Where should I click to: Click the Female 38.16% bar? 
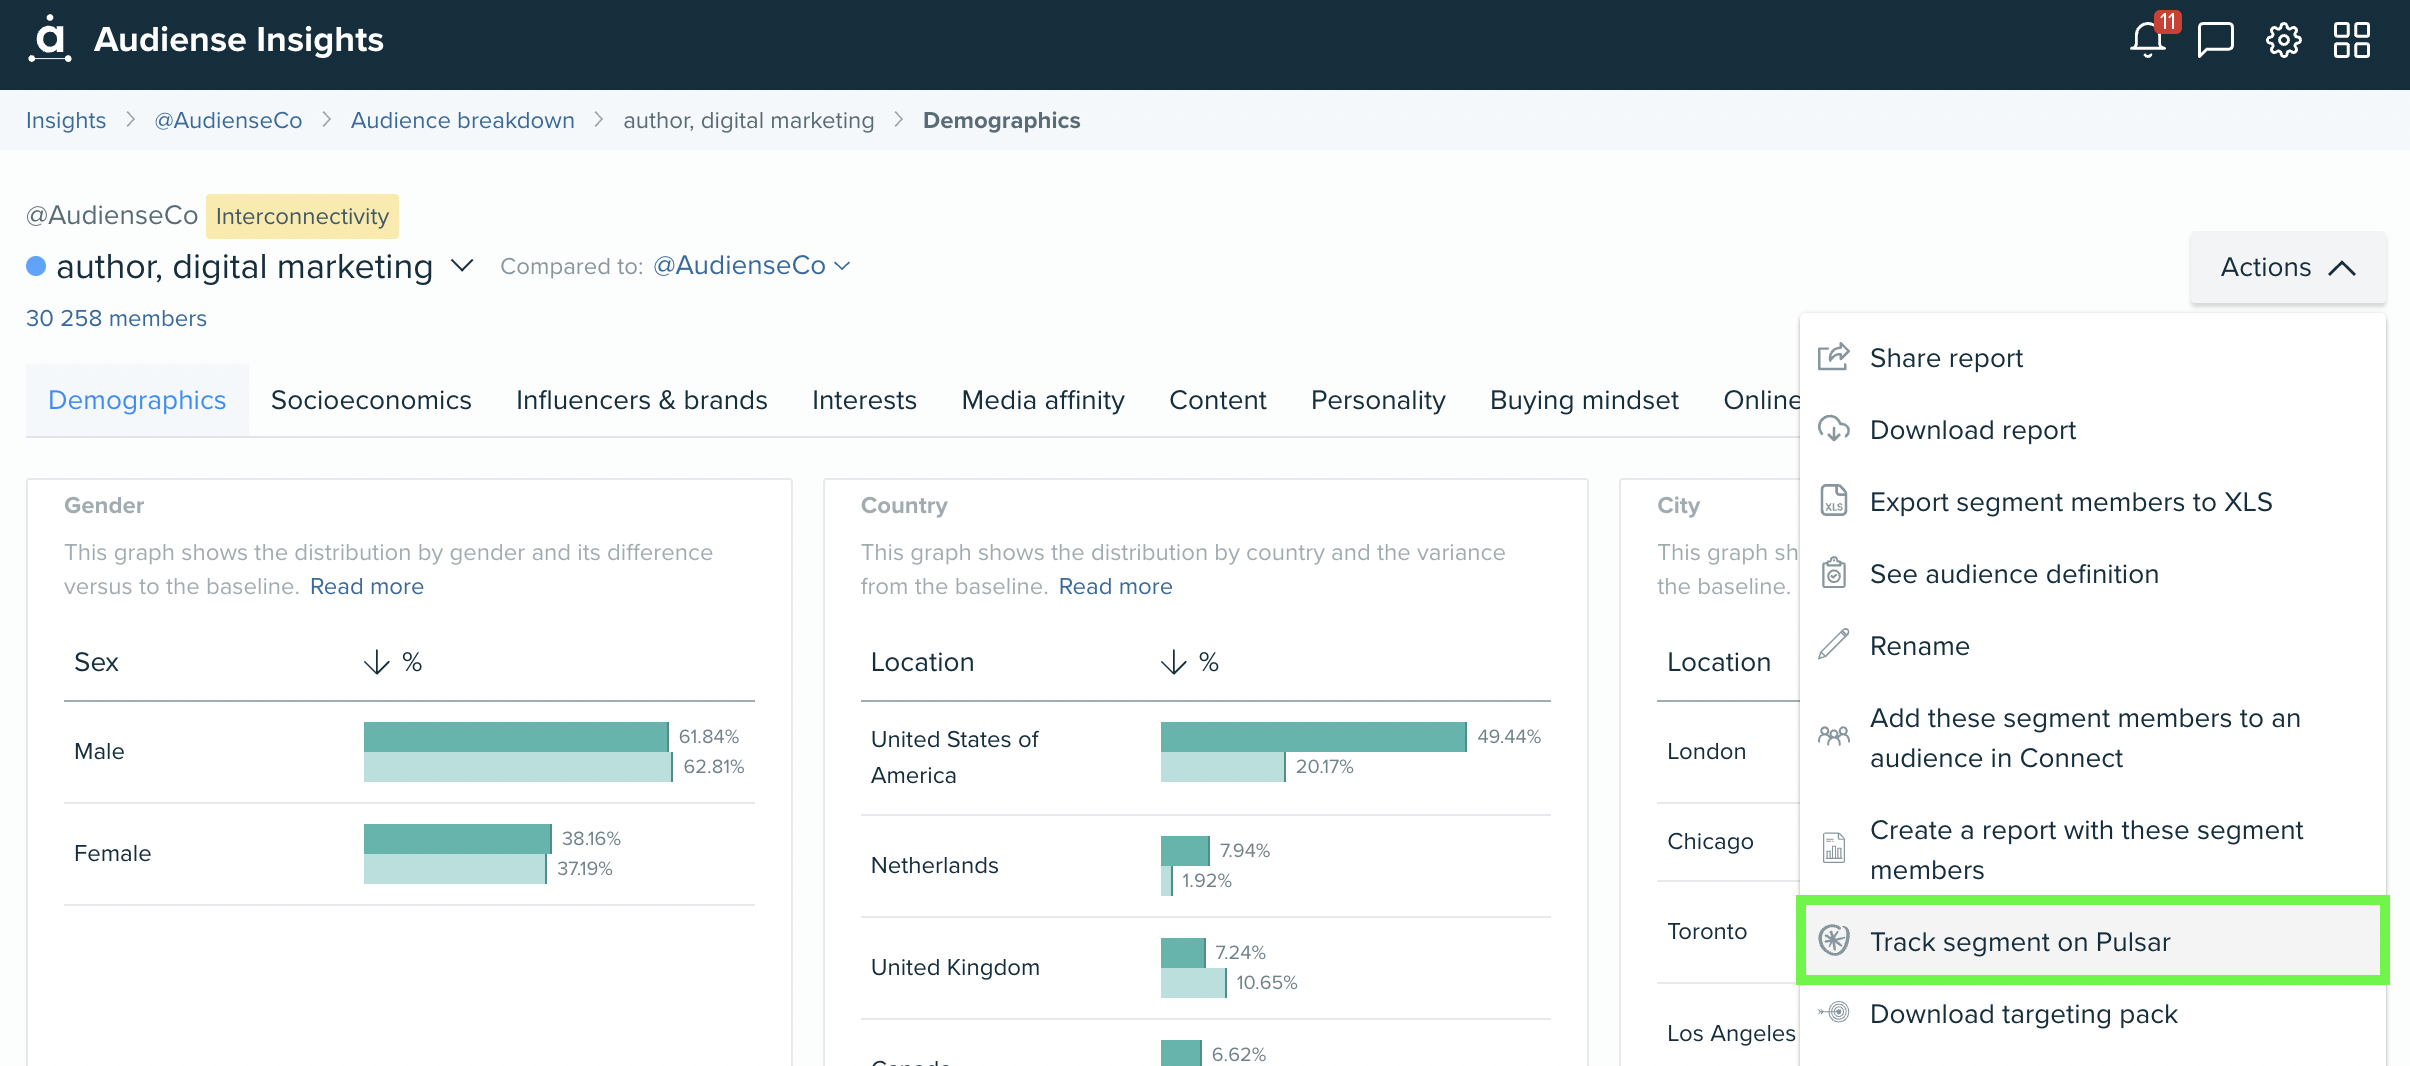pyautogui.click(x=457, y=838)
